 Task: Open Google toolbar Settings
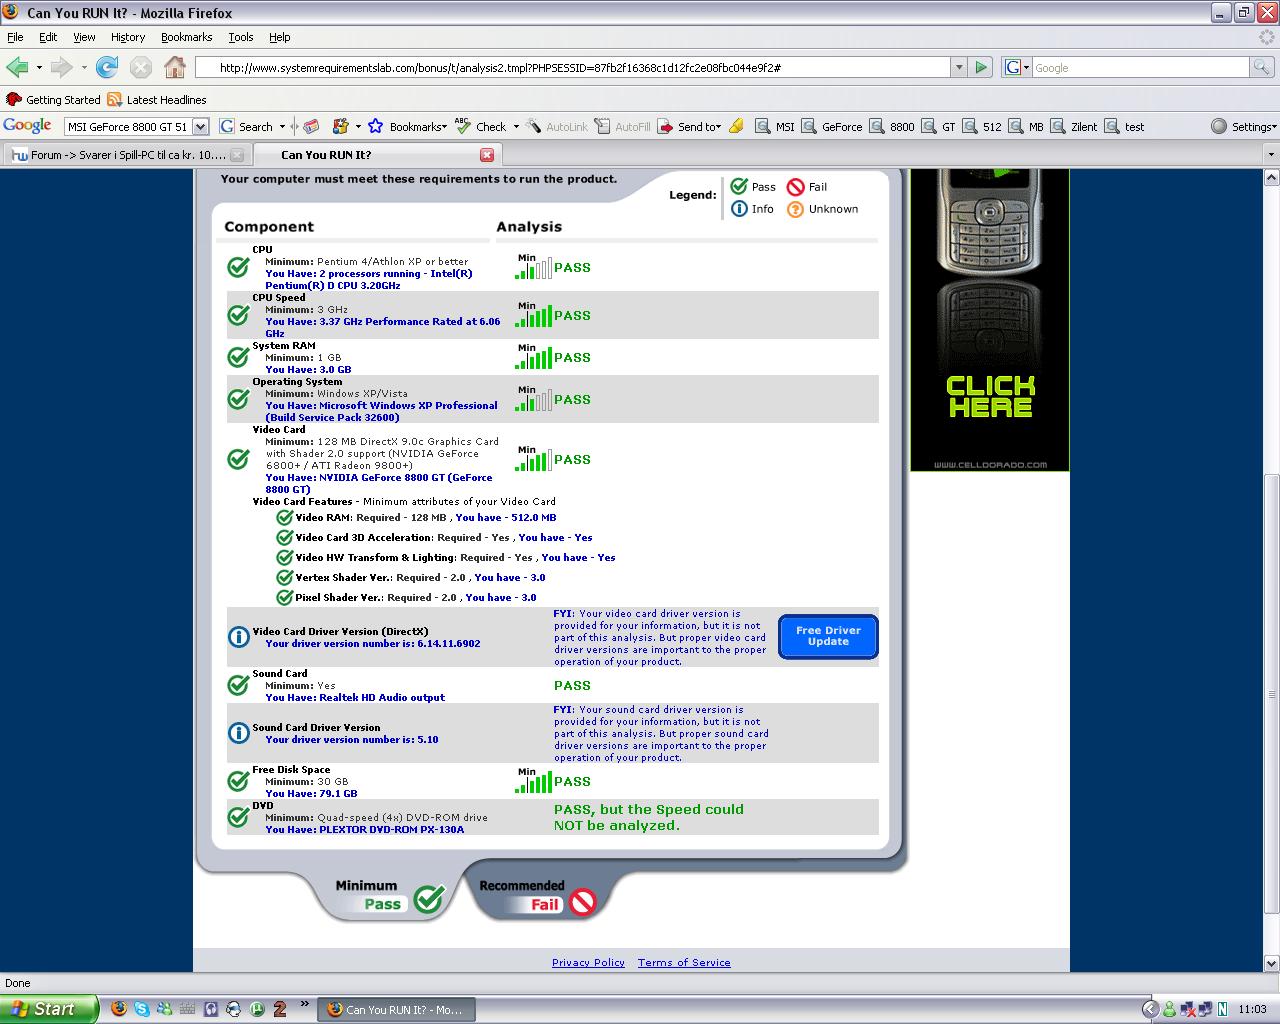click(1244, 127)
